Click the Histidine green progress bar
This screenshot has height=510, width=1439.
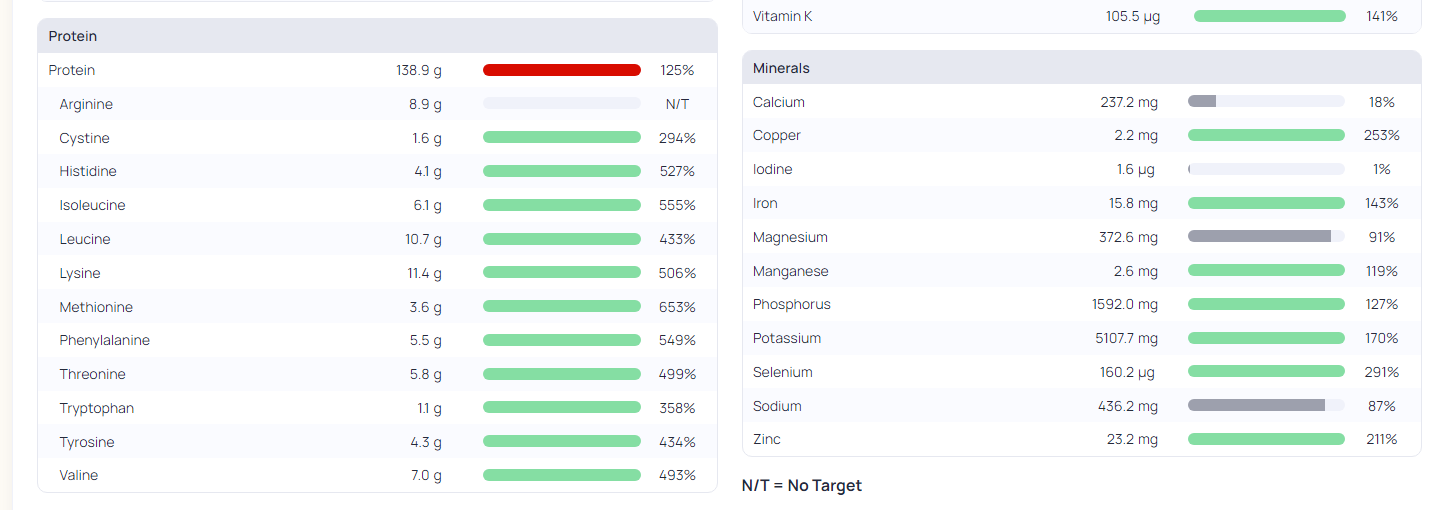click(x=562, y=171)
